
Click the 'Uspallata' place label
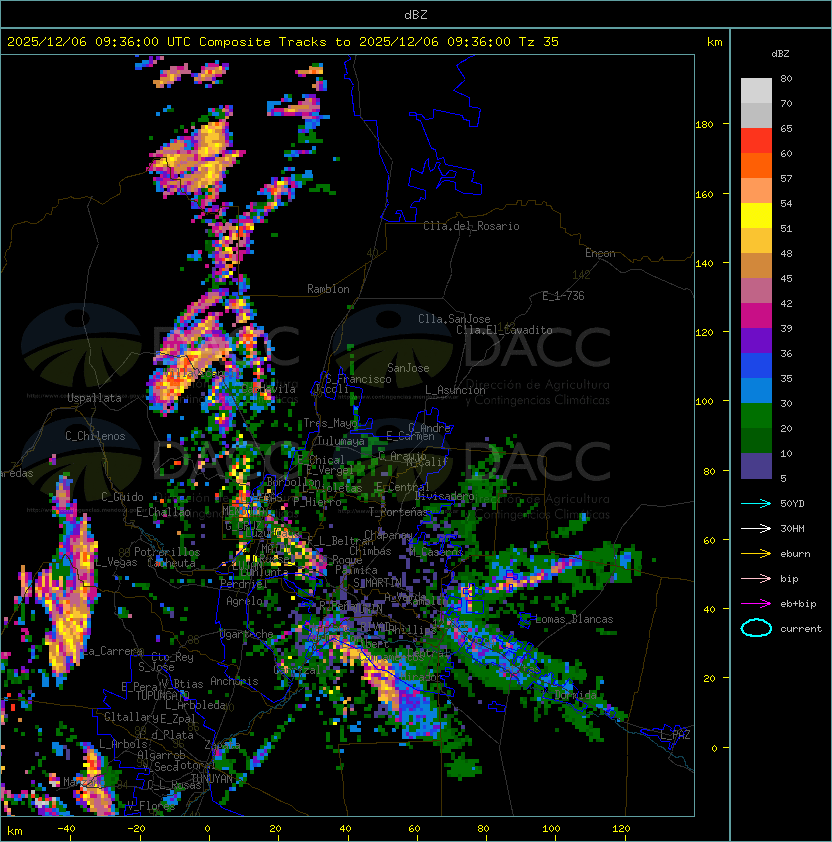[94, 398]
